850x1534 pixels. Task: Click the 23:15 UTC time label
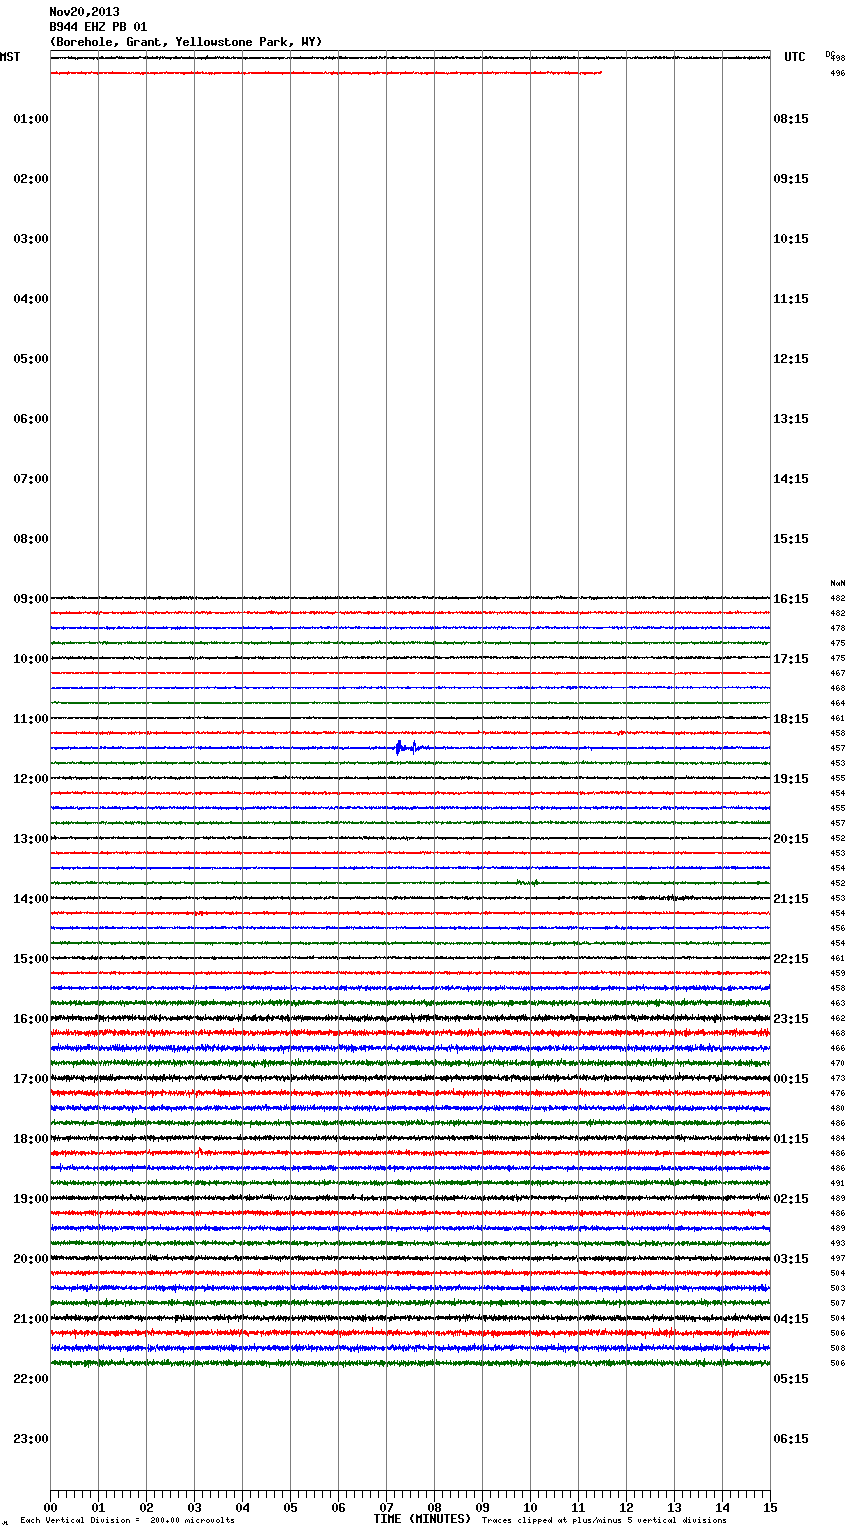[x=791, y=1019]
